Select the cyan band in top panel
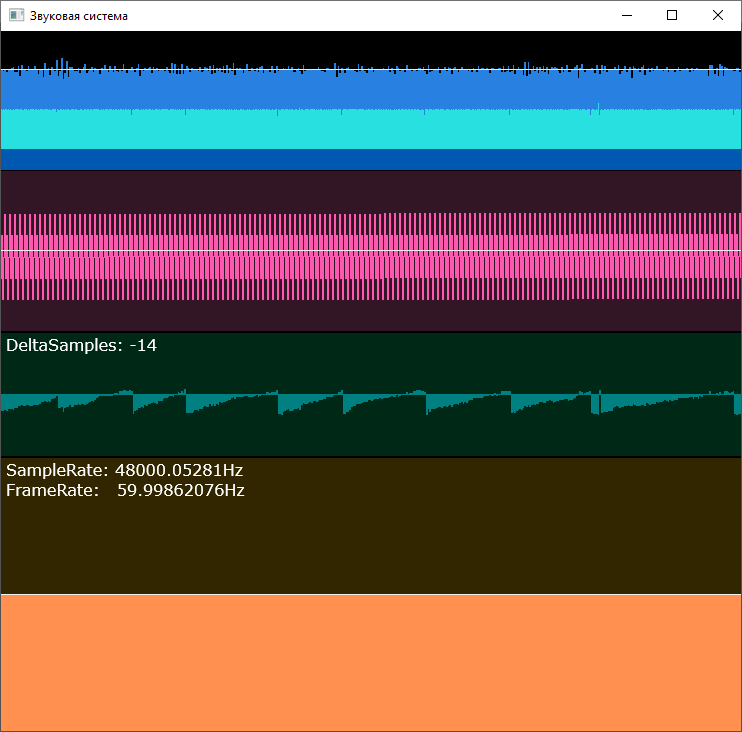The image size is (742, 732). click(370, 129)
